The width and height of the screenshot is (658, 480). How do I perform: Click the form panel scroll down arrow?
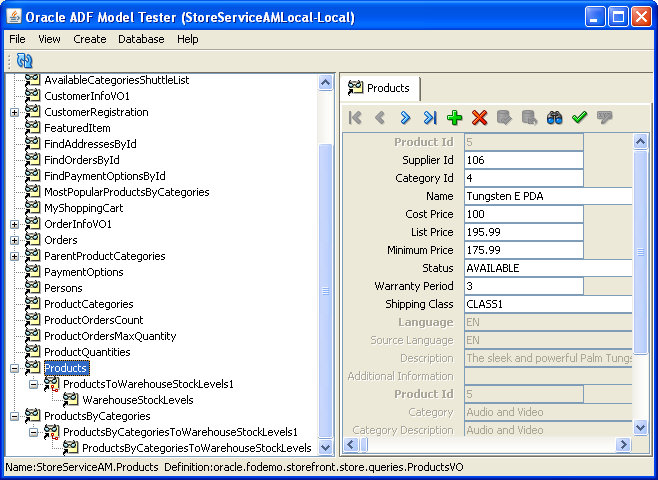tap(640, 428)
